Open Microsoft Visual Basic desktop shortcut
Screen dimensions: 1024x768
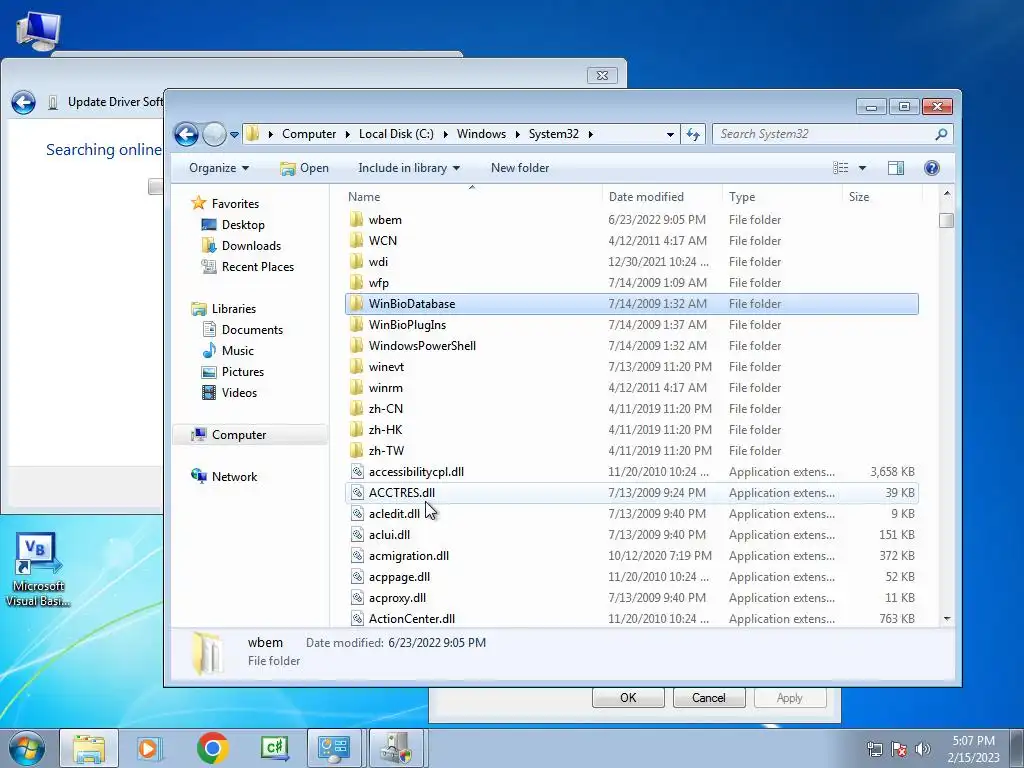pyautogui.click(x=37, y=569)
